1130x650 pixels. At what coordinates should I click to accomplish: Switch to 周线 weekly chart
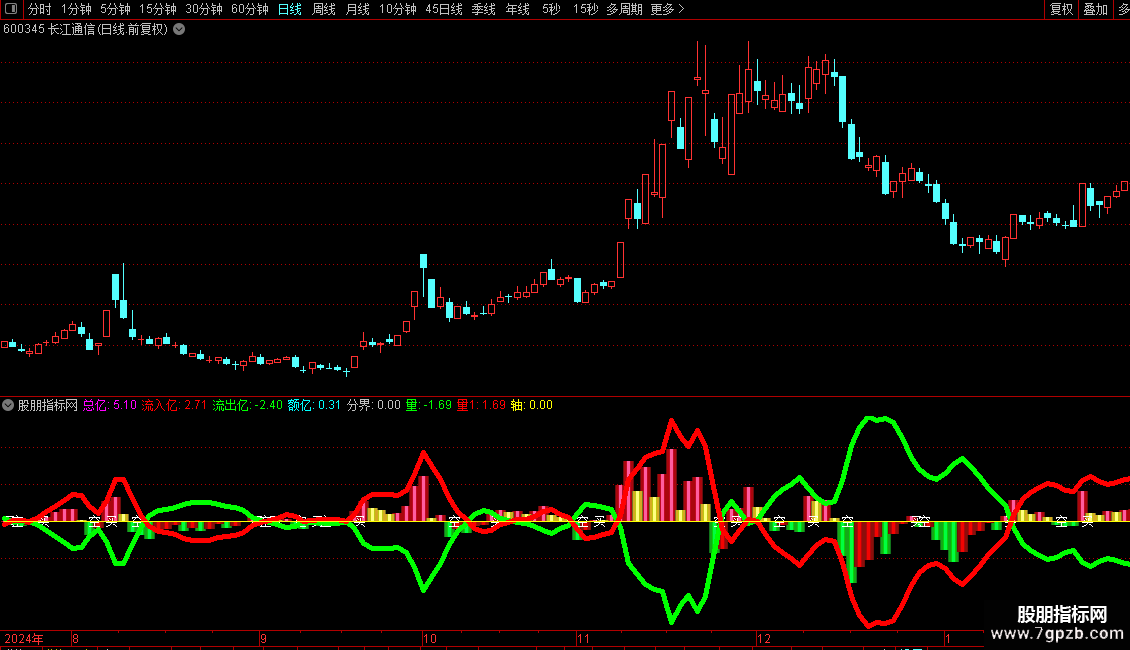point(324,9)
